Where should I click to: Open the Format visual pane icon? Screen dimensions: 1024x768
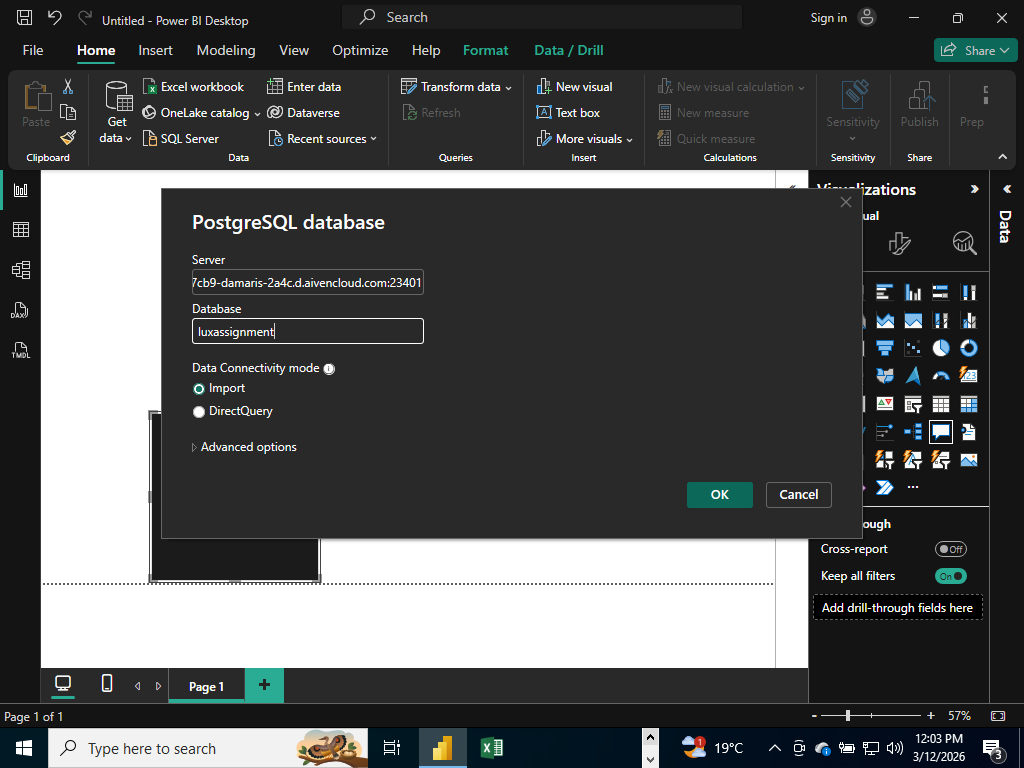pyautogui.click(x=899, y=244)
